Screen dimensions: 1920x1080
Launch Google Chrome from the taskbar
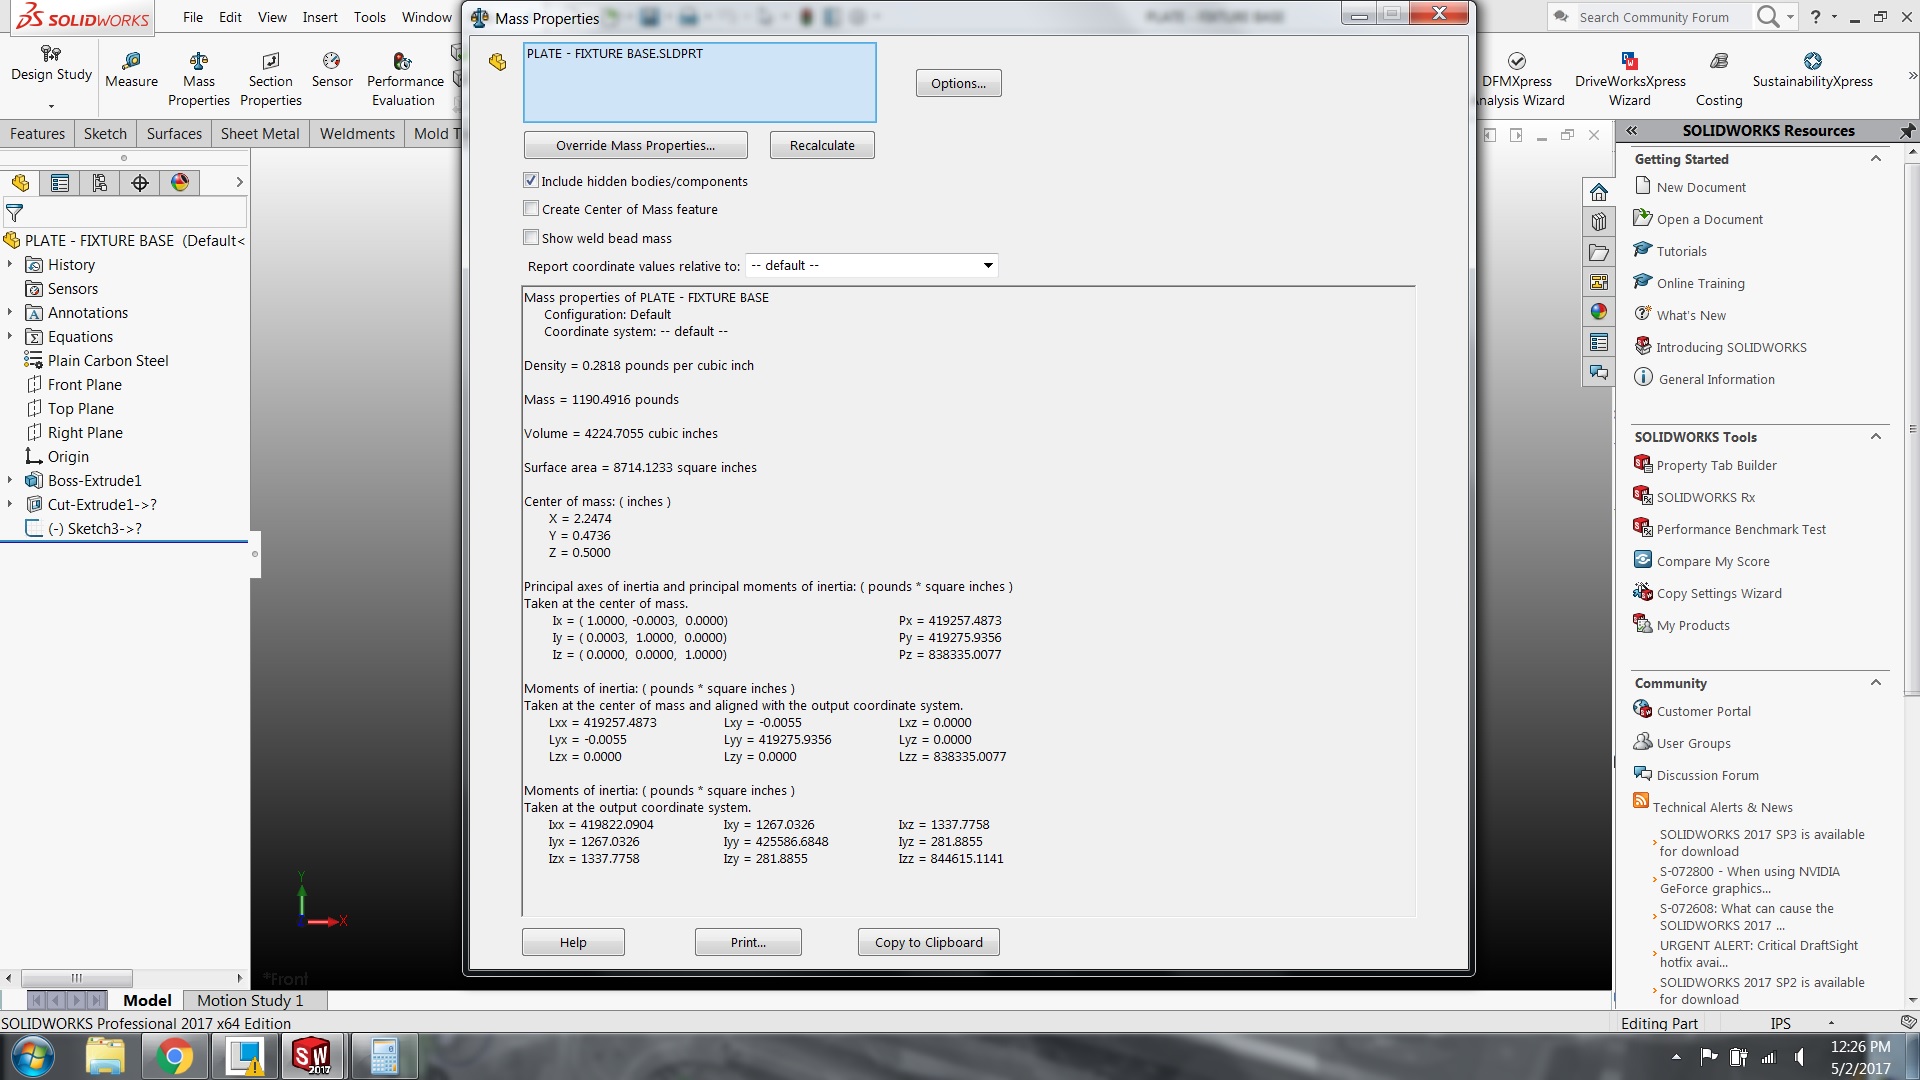pyautogui.click(x=174, y=1057)
